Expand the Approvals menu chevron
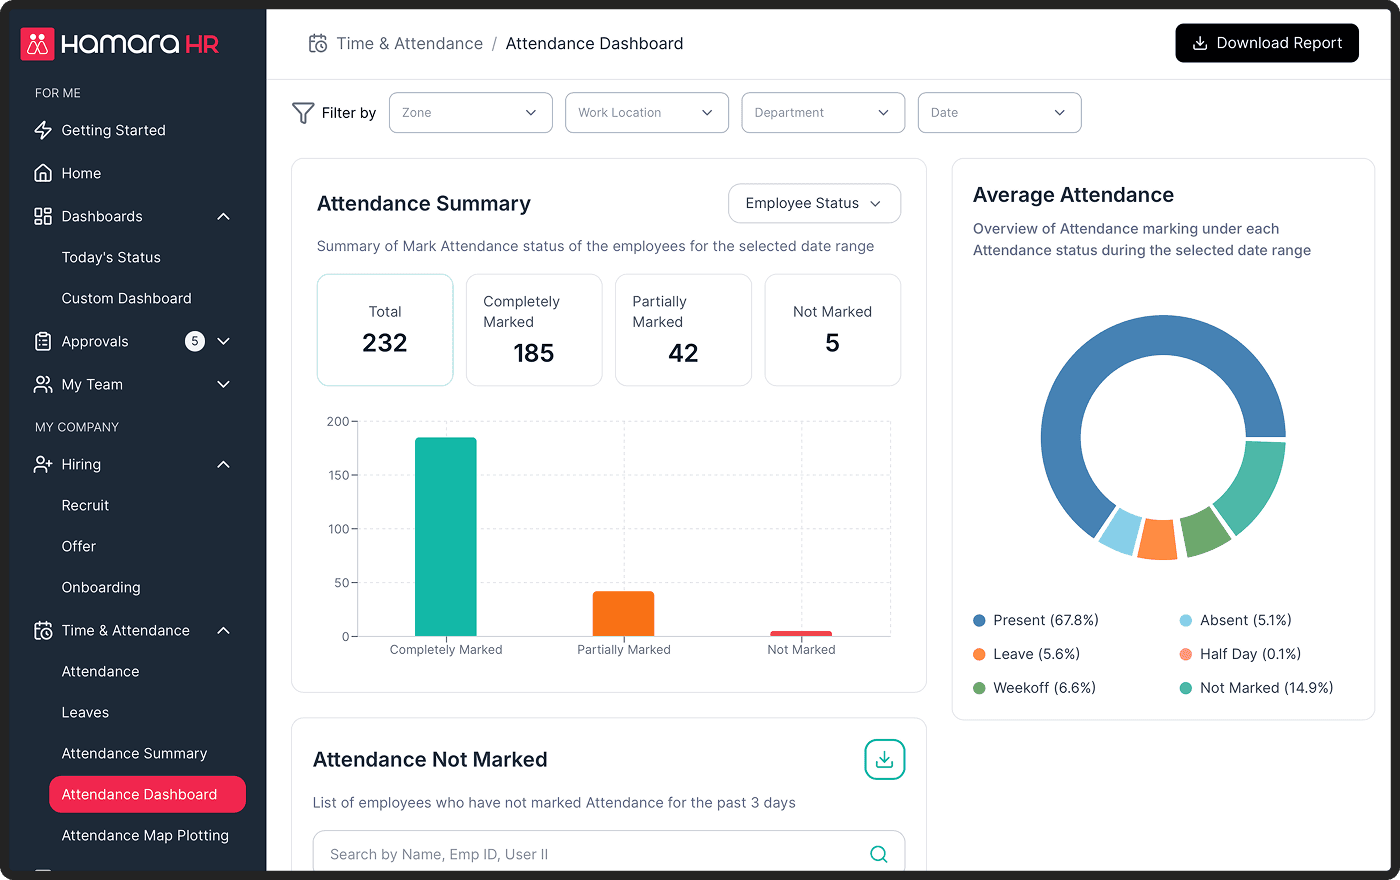The width and height of the screenshot is (1400, 880). click(224, 341)
